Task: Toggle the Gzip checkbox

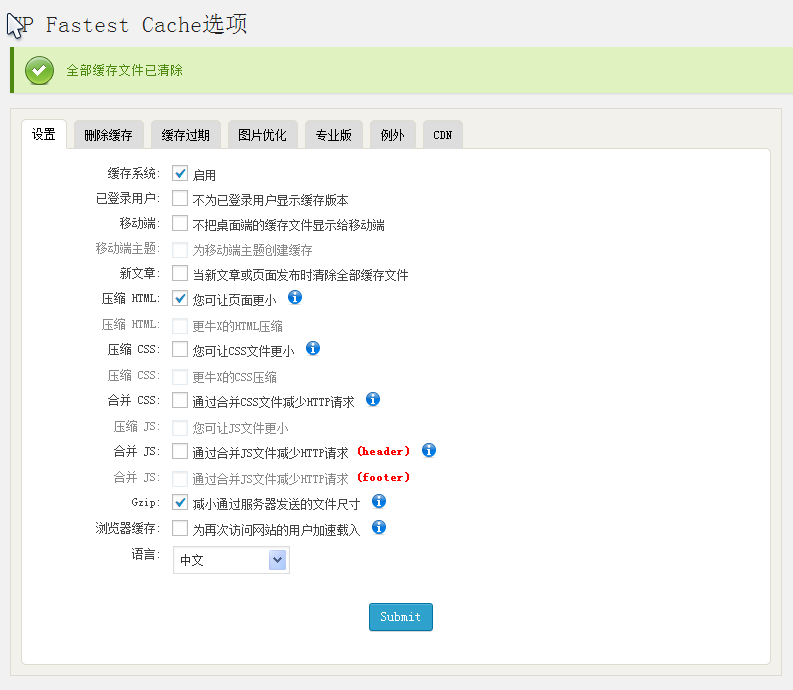Action: coord(180,502)
